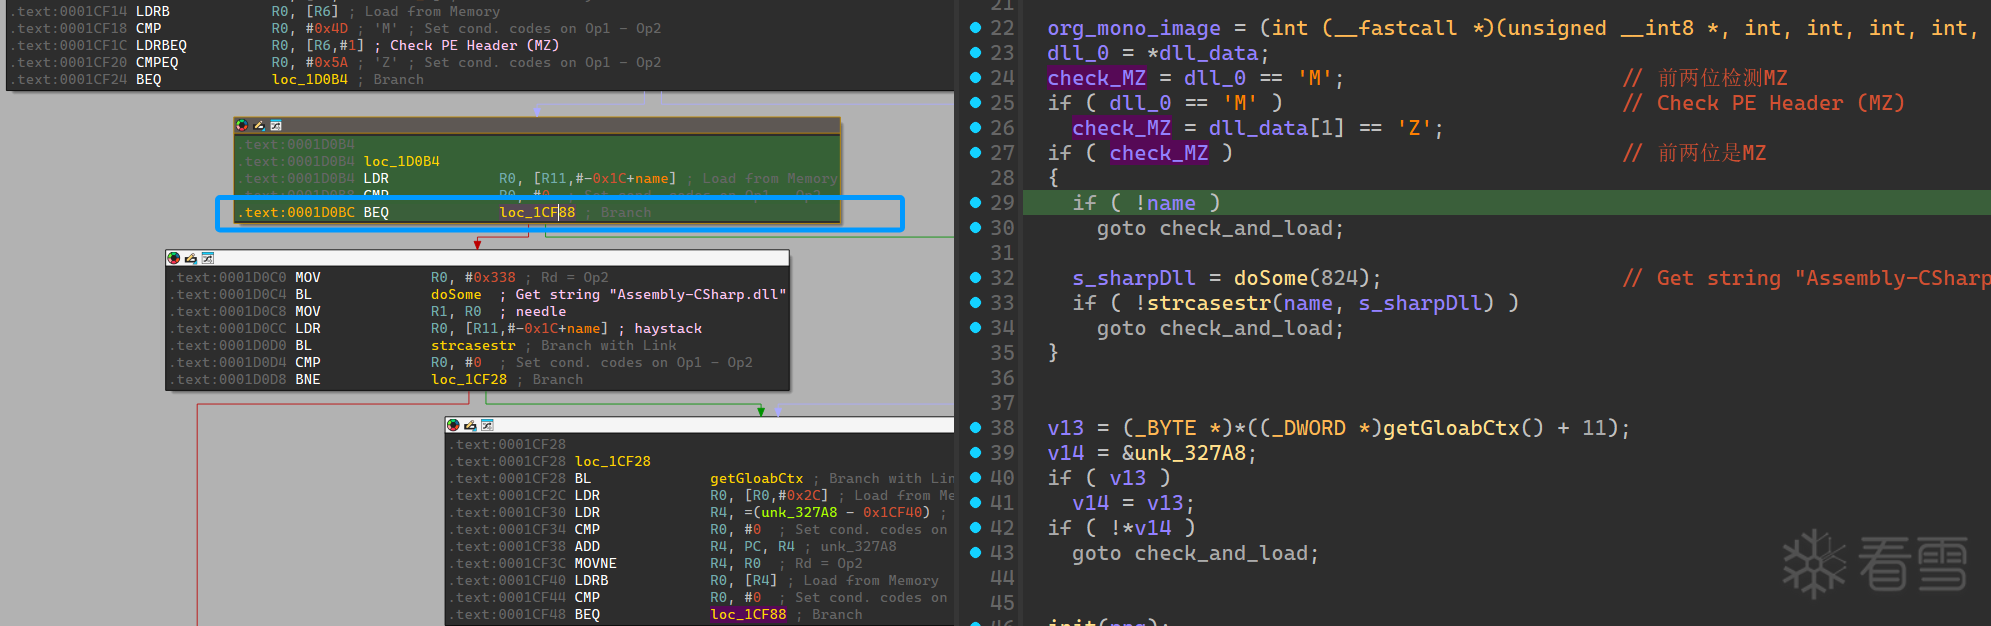Viewport: 1991px width, 626px height.
Task: Click the color wheel icon on loc_1D0B4 node header
Action: (x=242, y=125)
